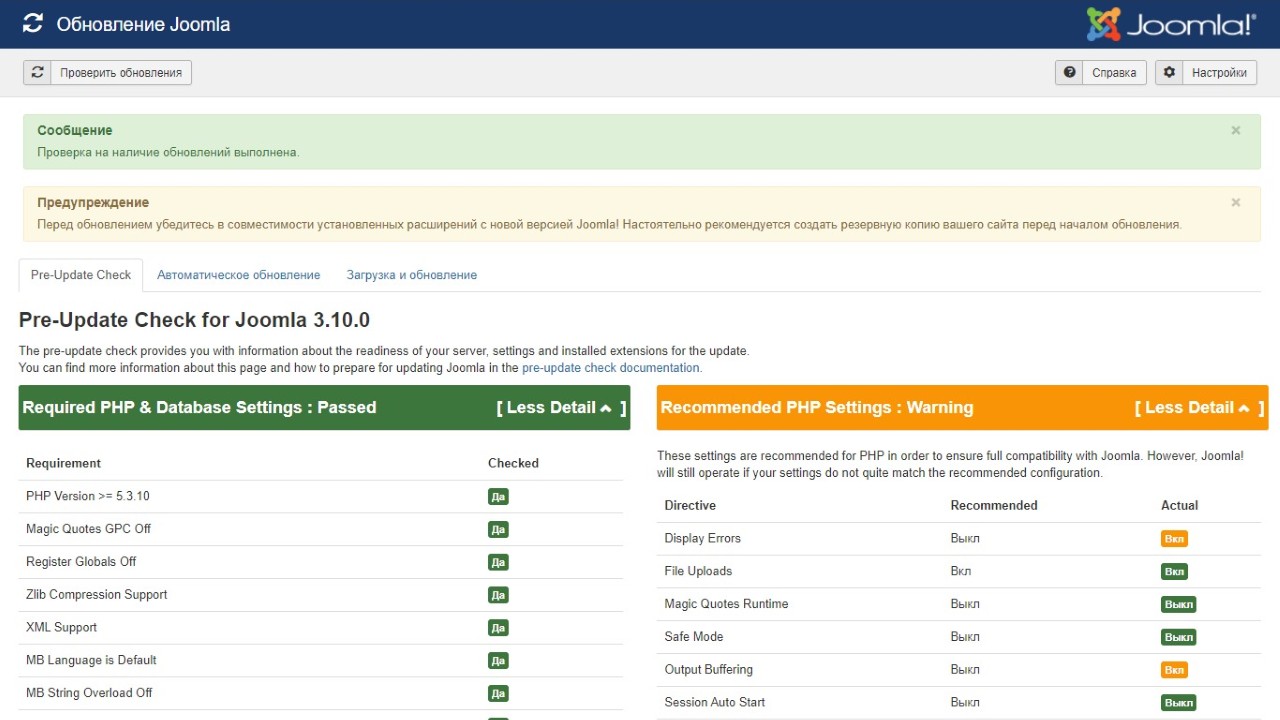Screen dimensions: 1280x720
Task: Click the MB Language is Default requirement
Action: coord(92,660)
